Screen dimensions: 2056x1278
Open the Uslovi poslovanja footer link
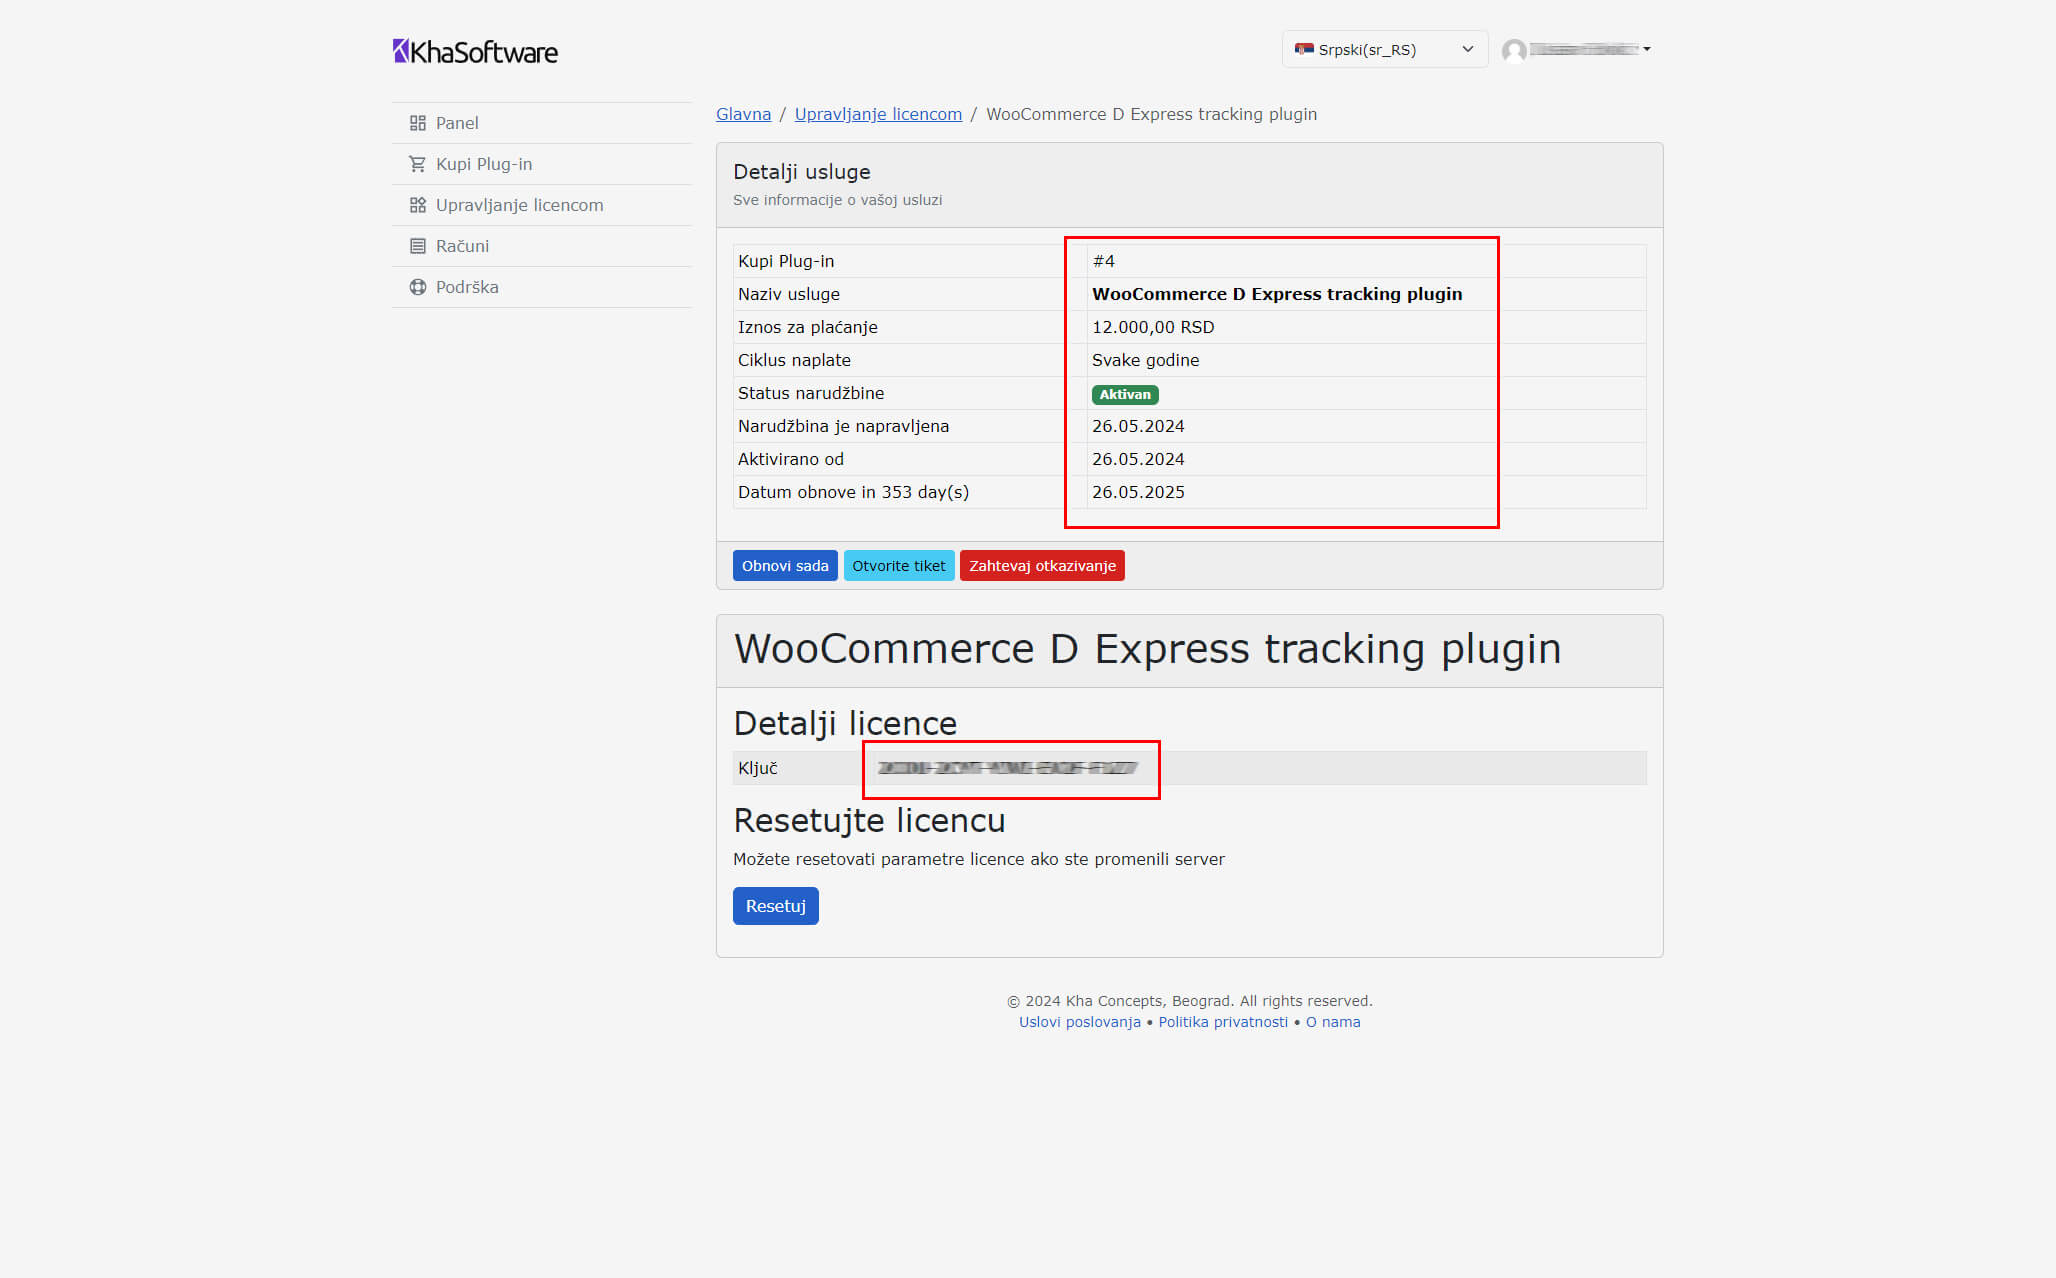tap(1080, 1022)
